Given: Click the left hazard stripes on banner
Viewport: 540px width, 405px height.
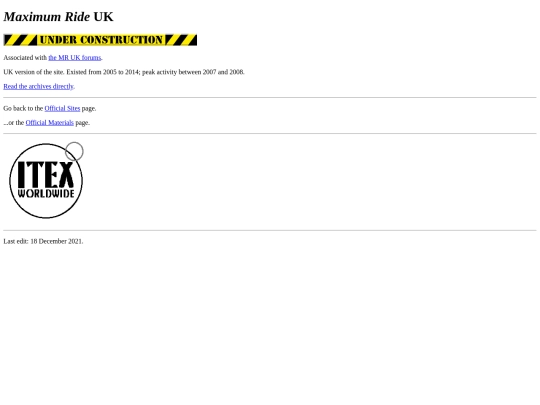Looking at the screenshot, I should pyautogui.click(x=20, y=40).
